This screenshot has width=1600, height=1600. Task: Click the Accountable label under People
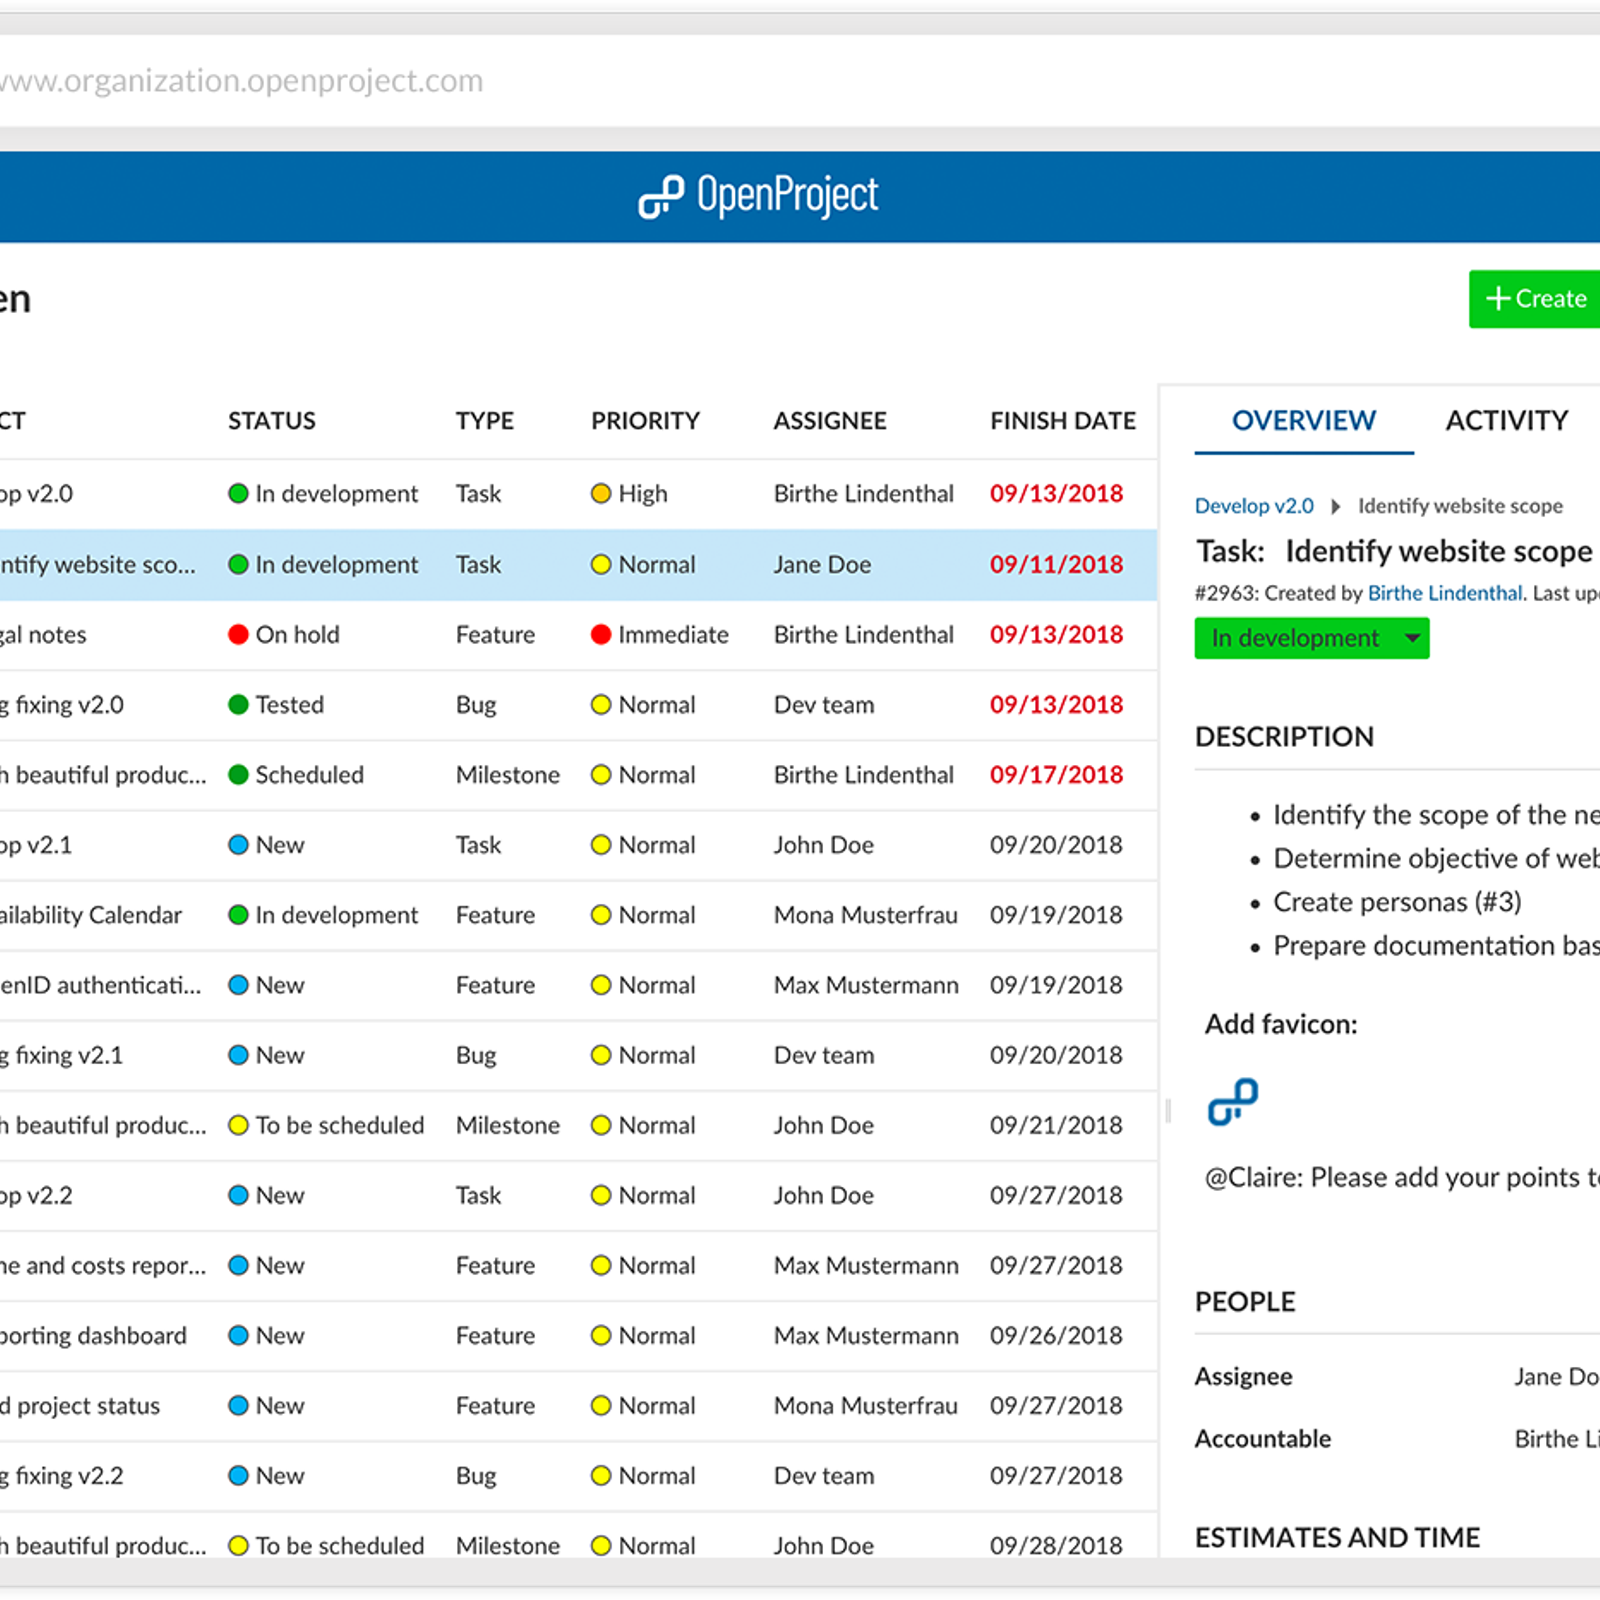1263,1439
